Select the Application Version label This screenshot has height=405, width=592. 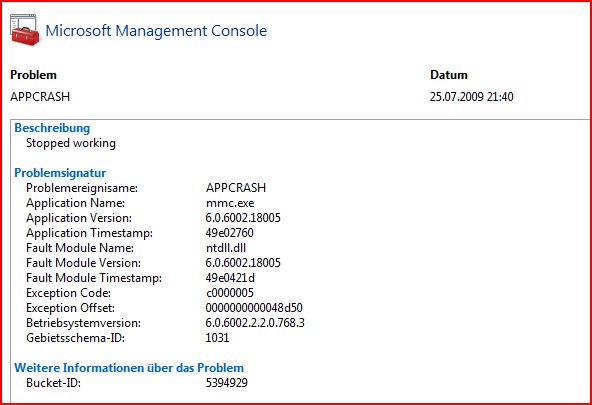(79, 218)
